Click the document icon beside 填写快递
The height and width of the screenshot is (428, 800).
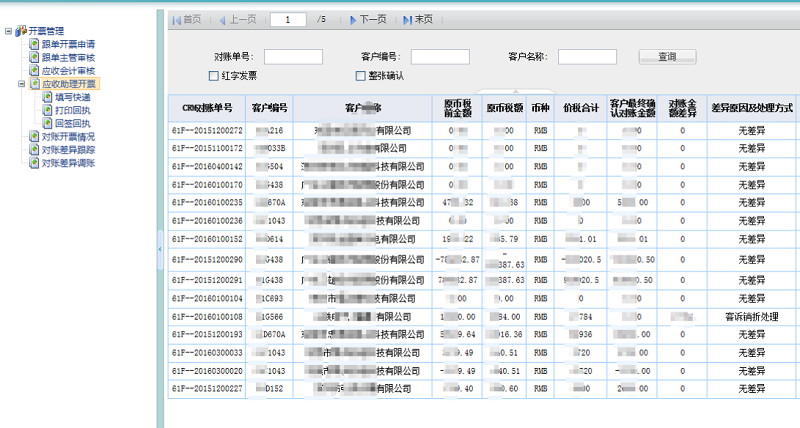point(47,97)
